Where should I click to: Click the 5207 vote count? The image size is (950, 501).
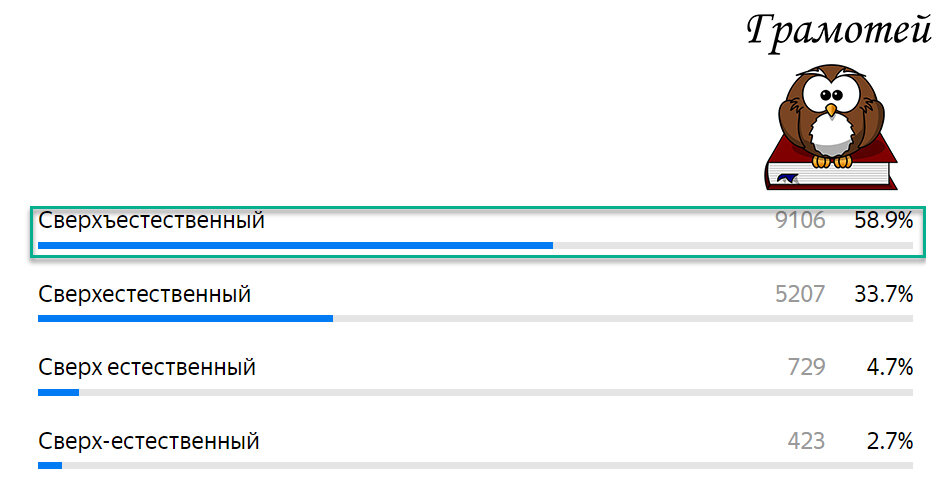point(800,295)
